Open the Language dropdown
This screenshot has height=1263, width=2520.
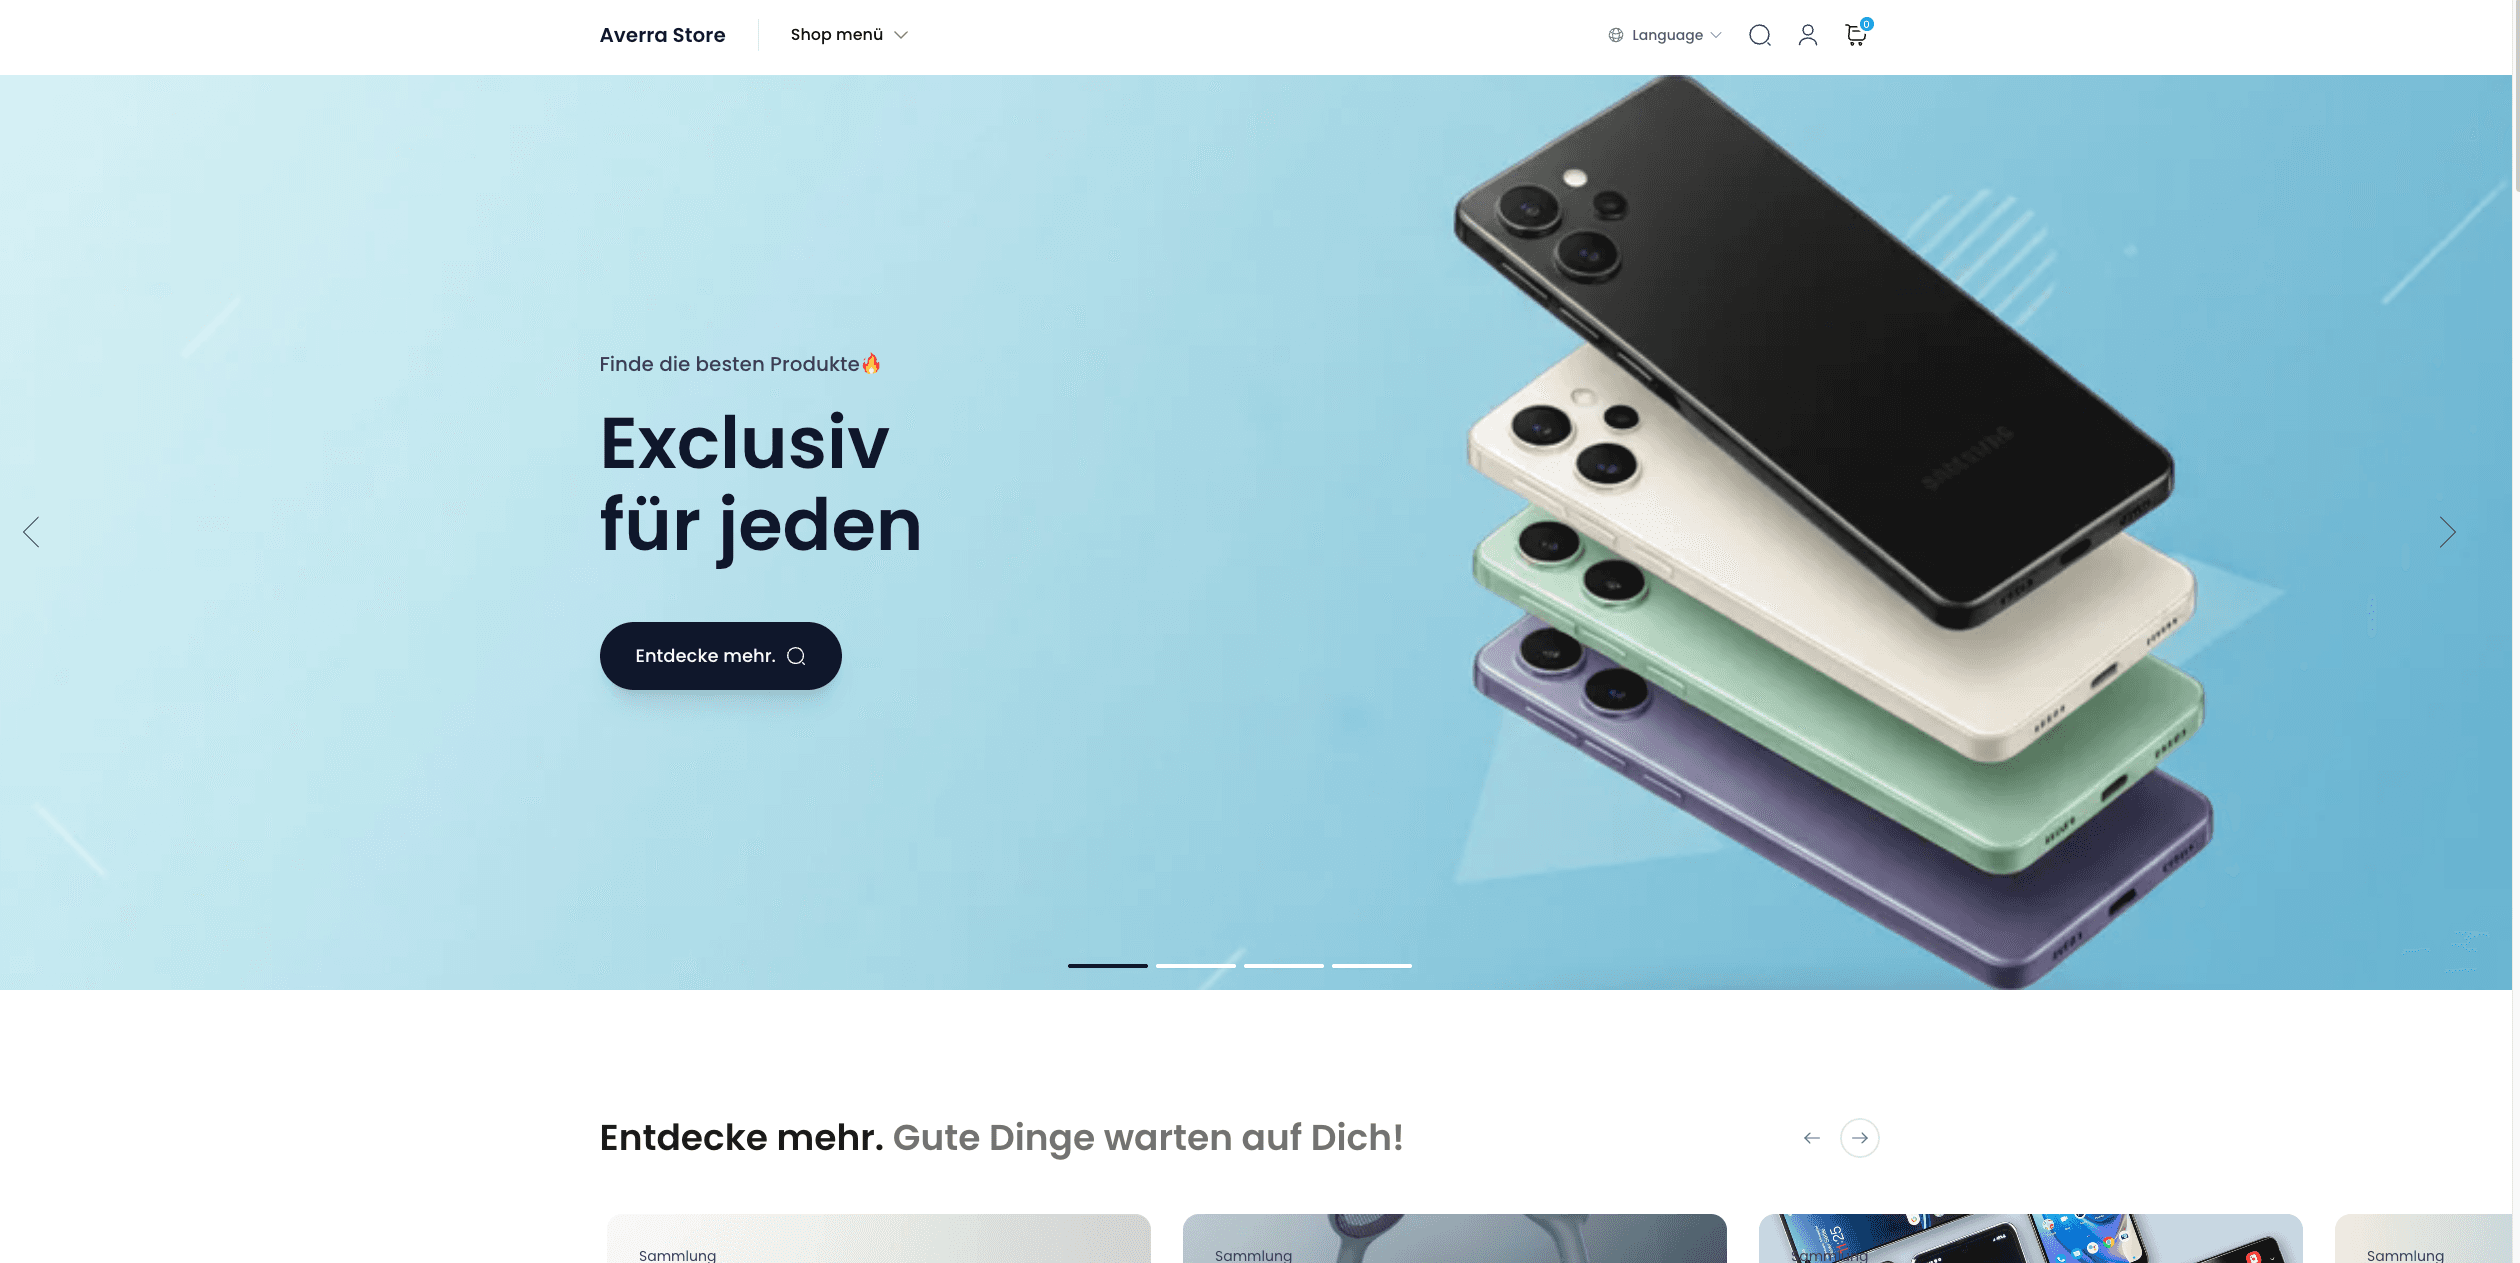[1665, 35]
